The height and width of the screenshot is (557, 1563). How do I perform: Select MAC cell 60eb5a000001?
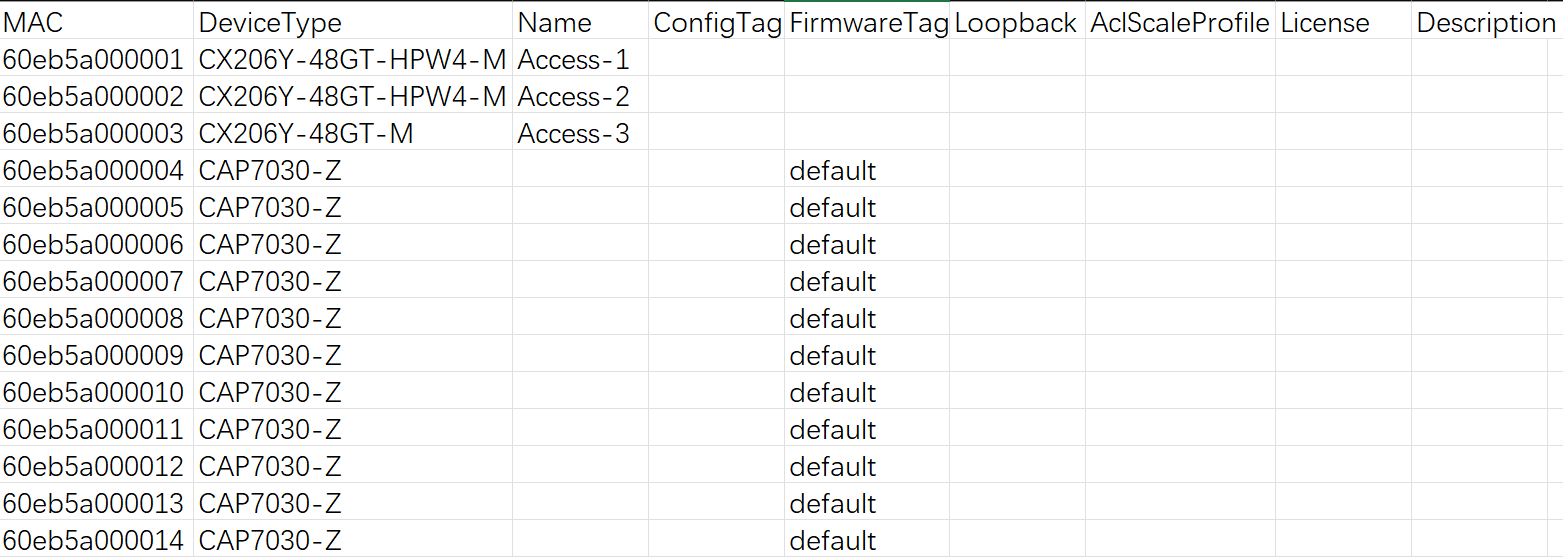97,59
